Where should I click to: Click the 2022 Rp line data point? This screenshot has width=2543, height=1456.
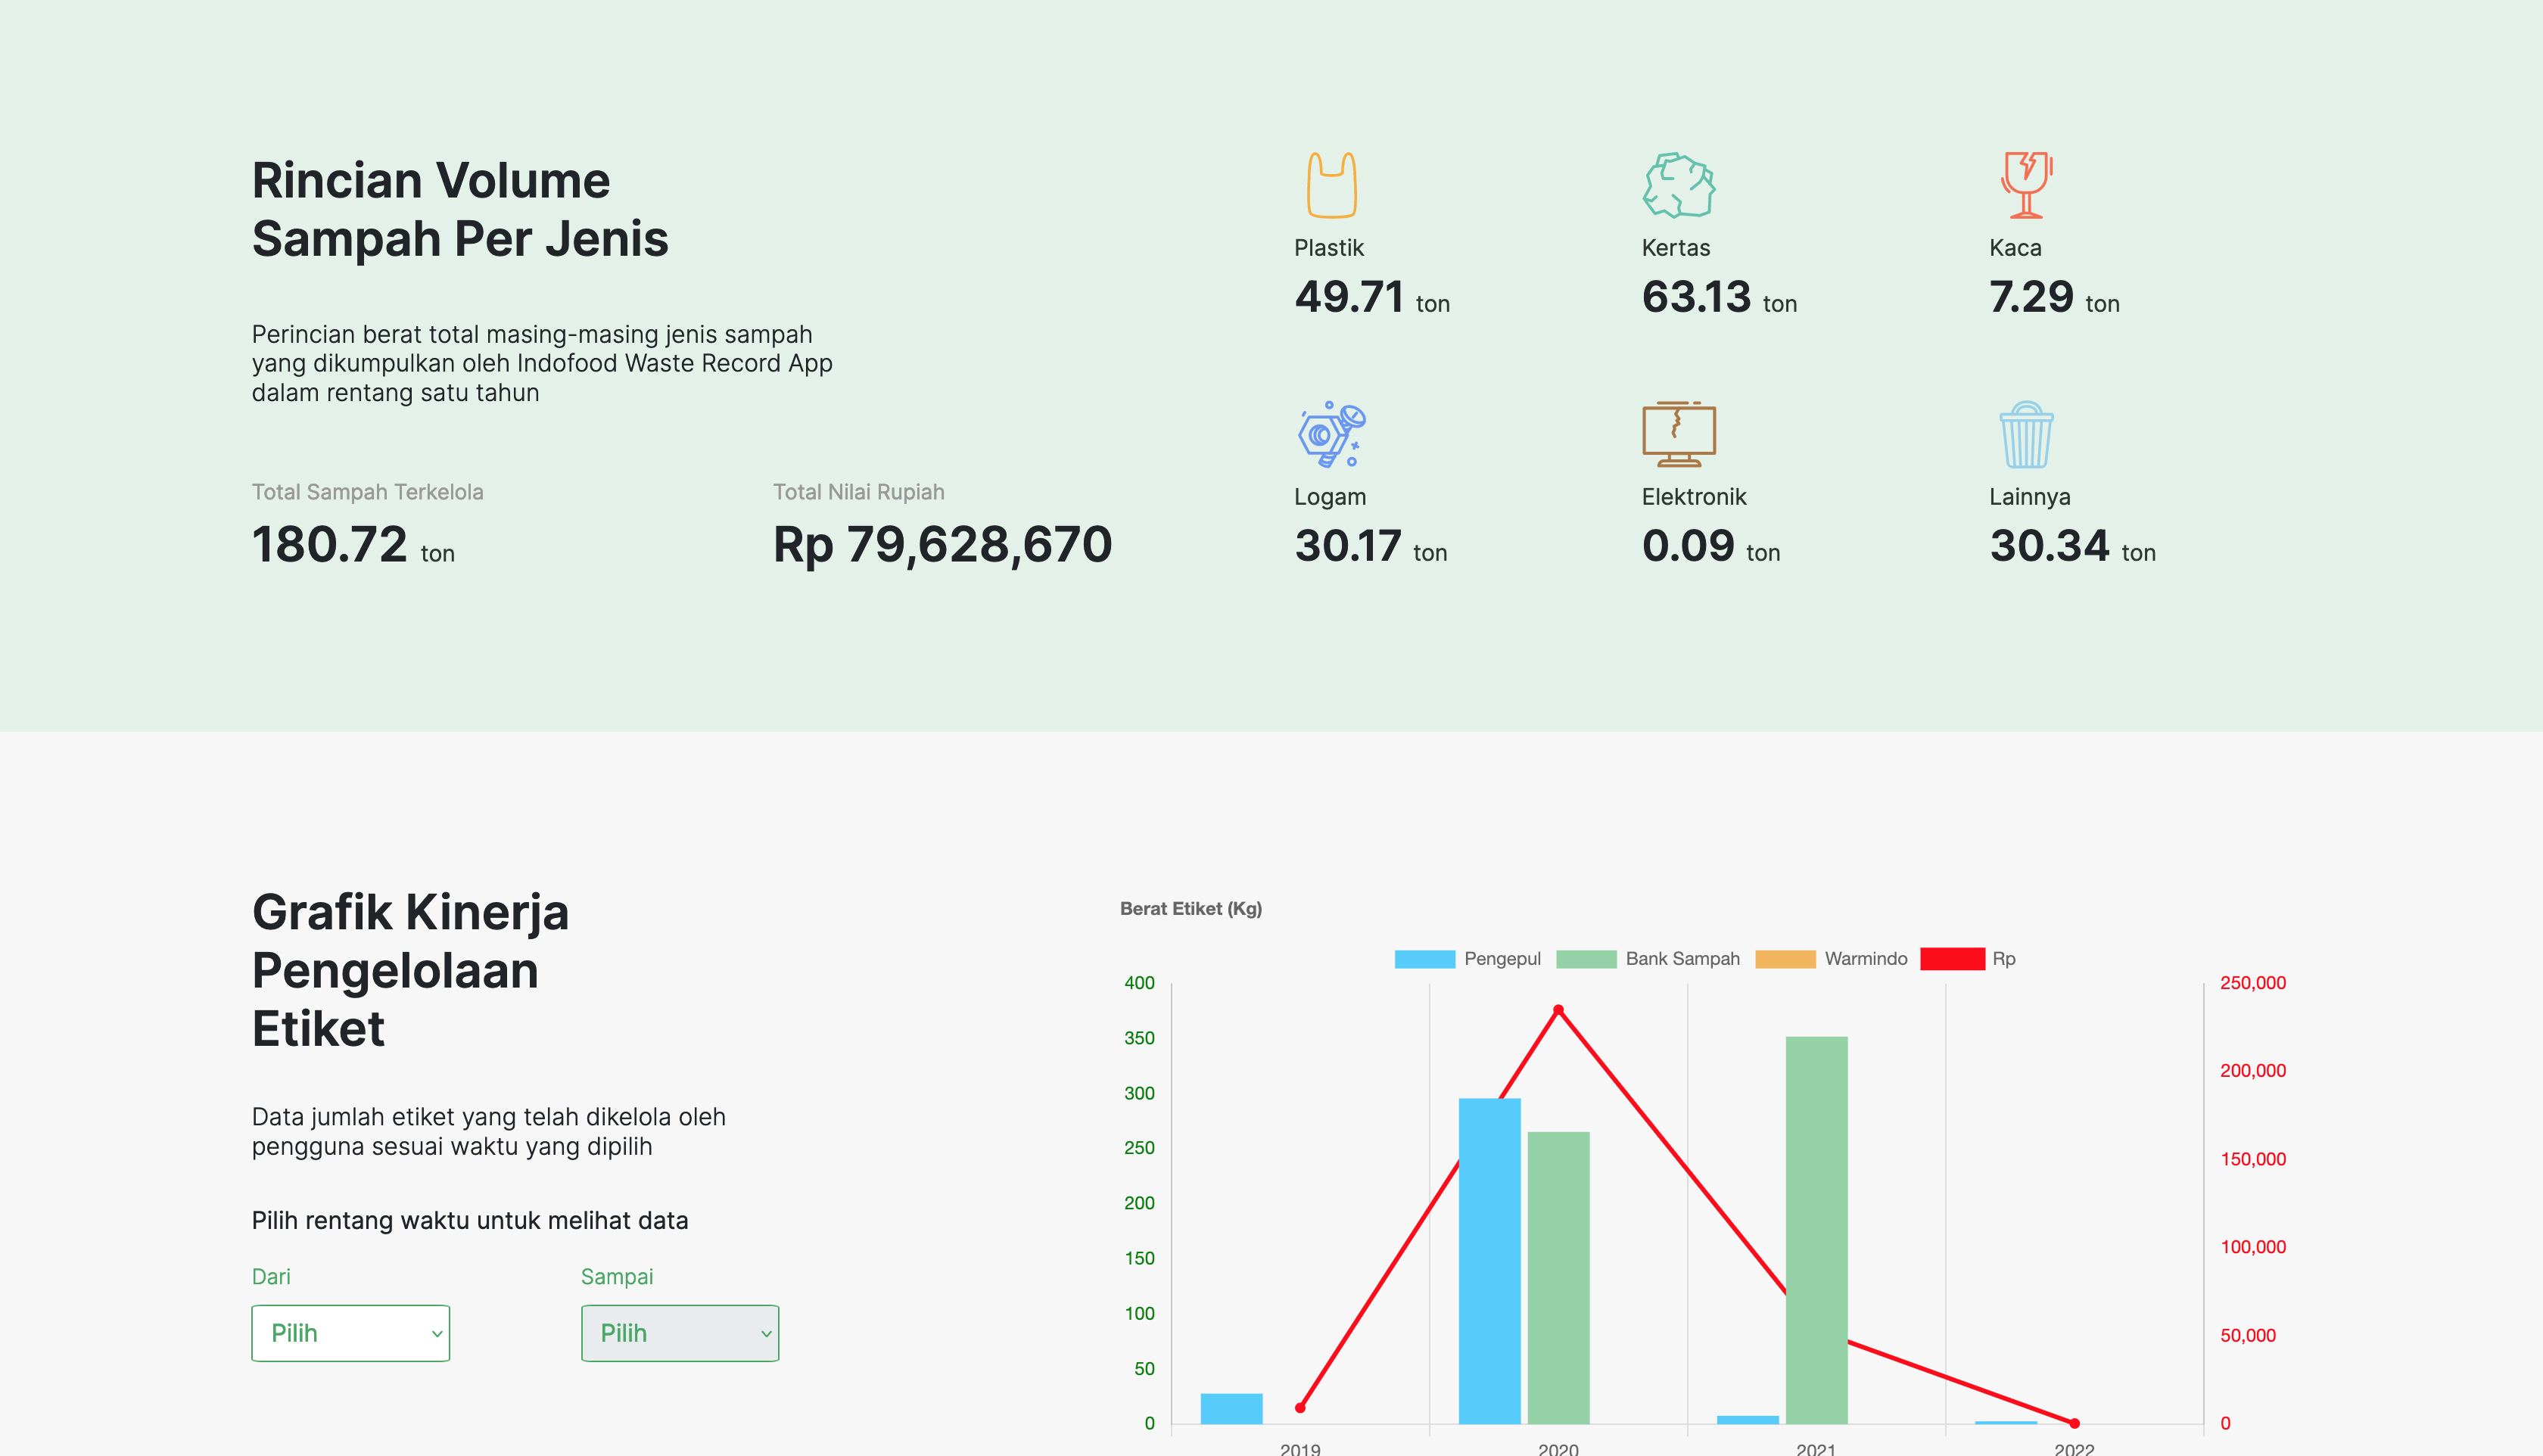click(2074, 1423)
